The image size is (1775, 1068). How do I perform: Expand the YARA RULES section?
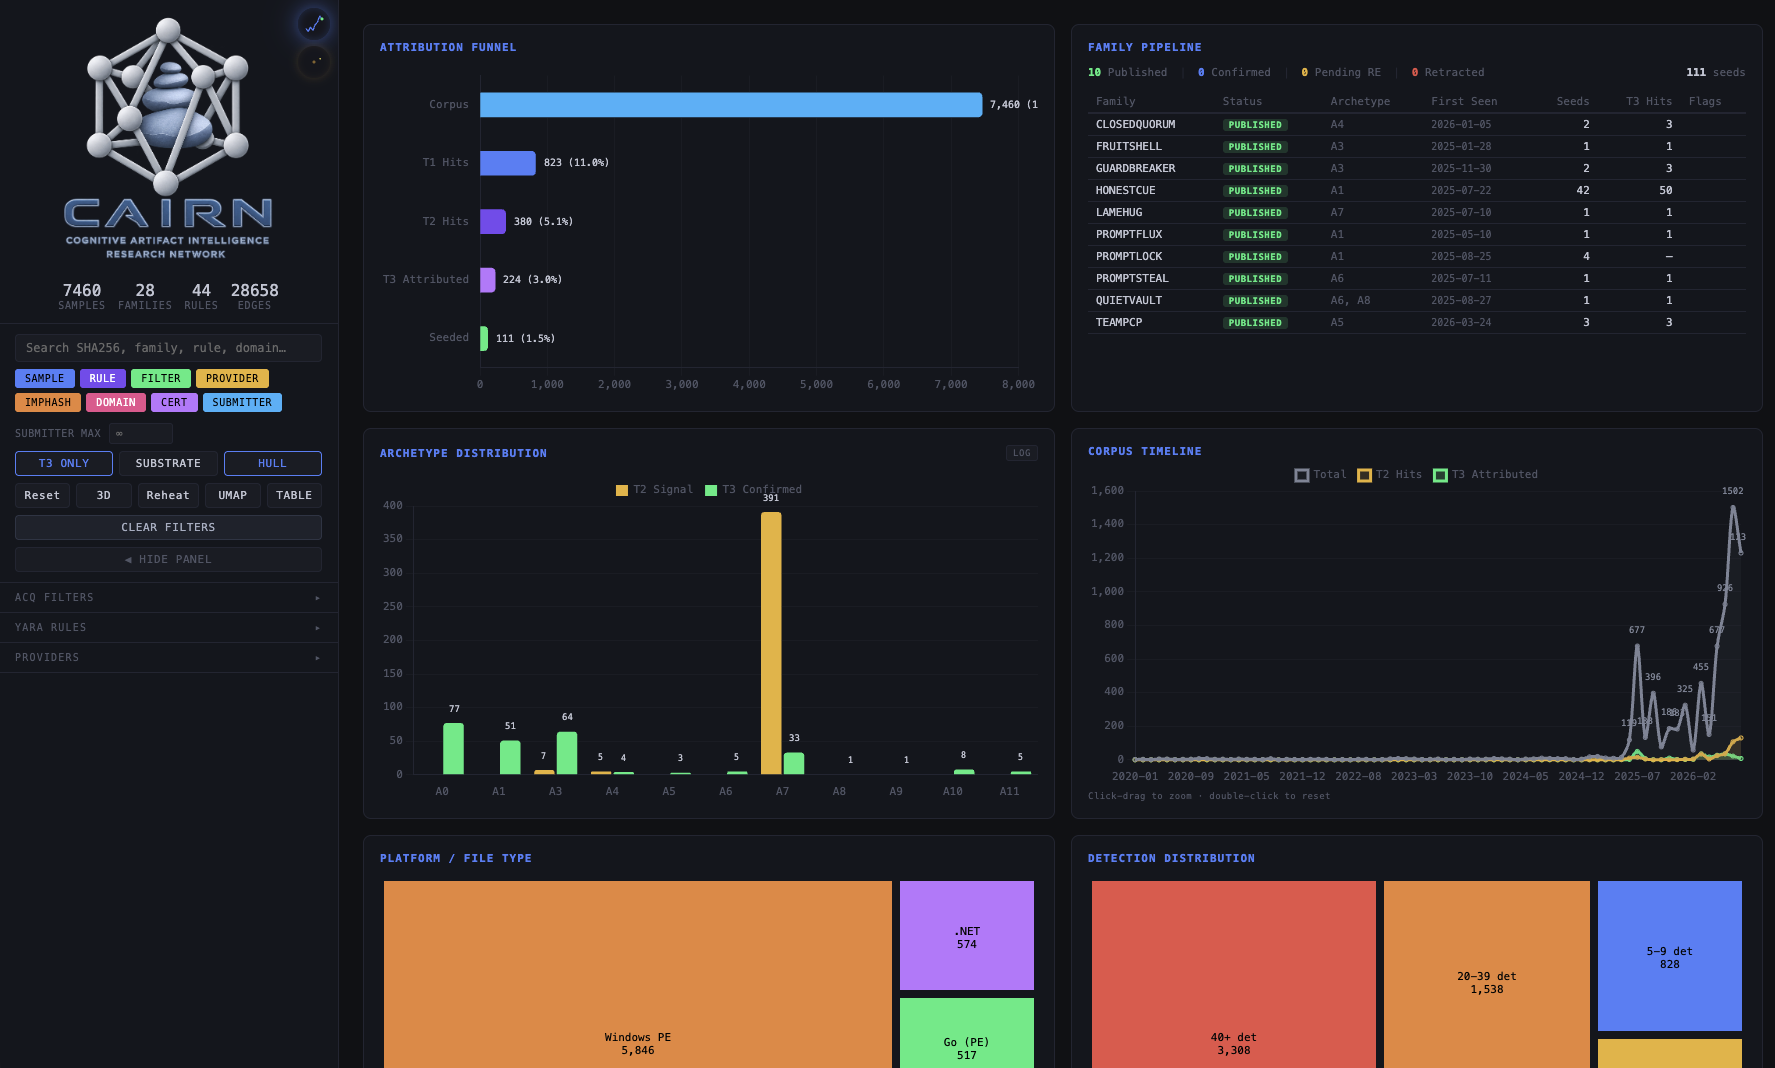169,628
